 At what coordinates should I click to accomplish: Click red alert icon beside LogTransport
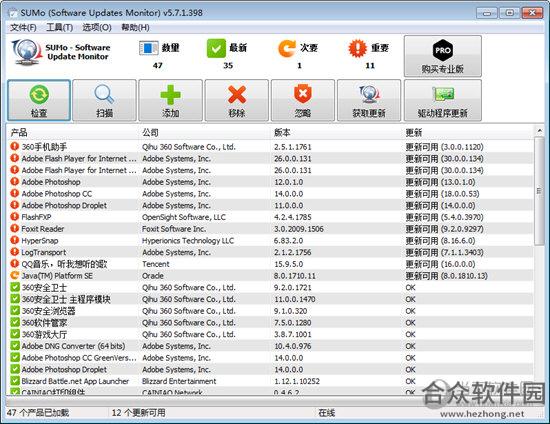click(14, 252)
